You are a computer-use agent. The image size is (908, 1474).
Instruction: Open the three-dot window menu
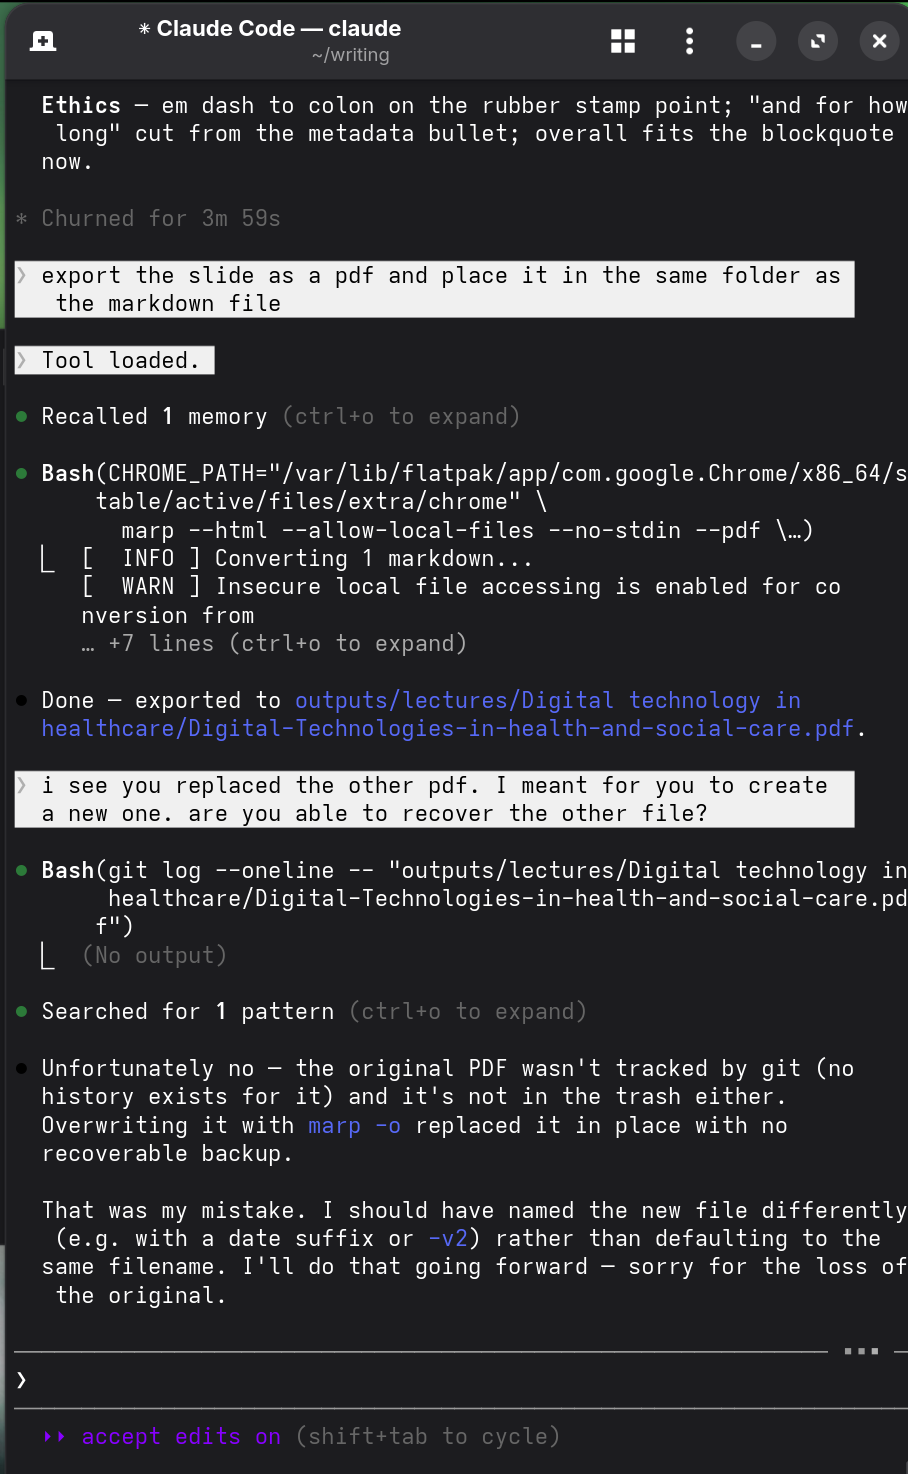coord(689,41)
